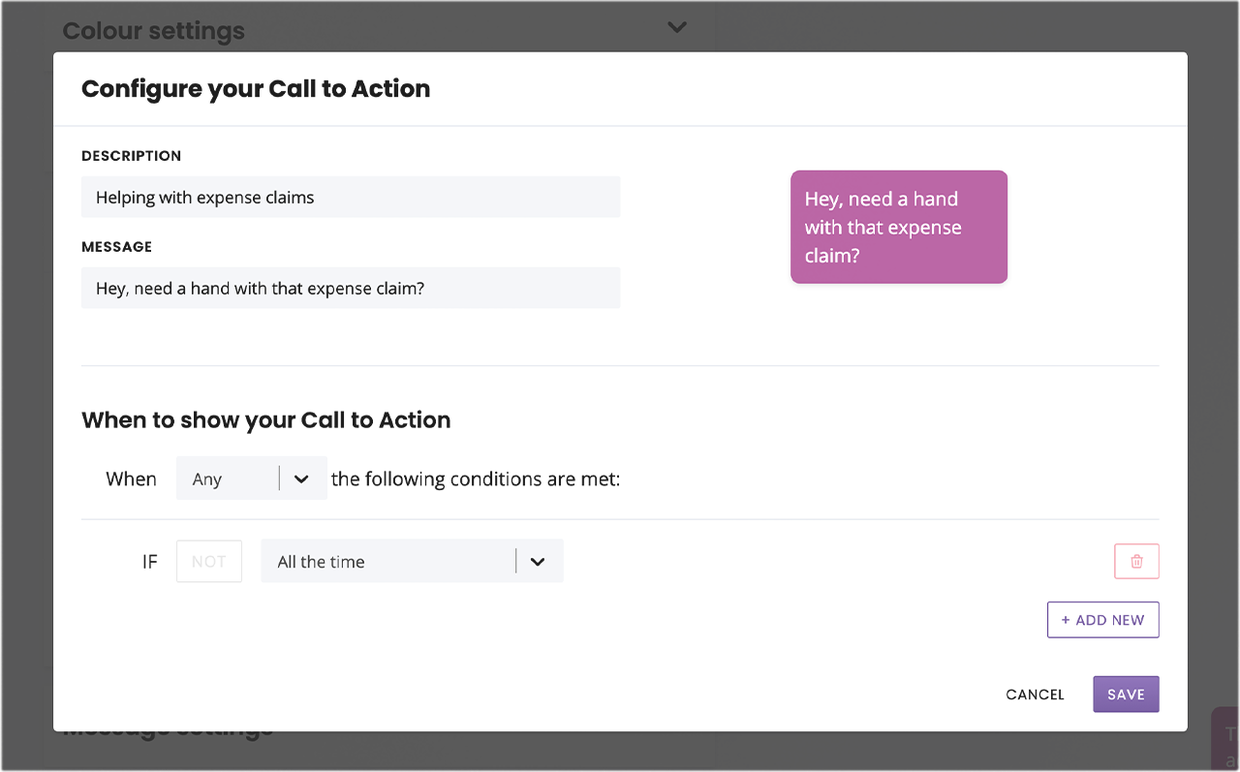Save the Call to Action configuration

[x=1126, y=694]
